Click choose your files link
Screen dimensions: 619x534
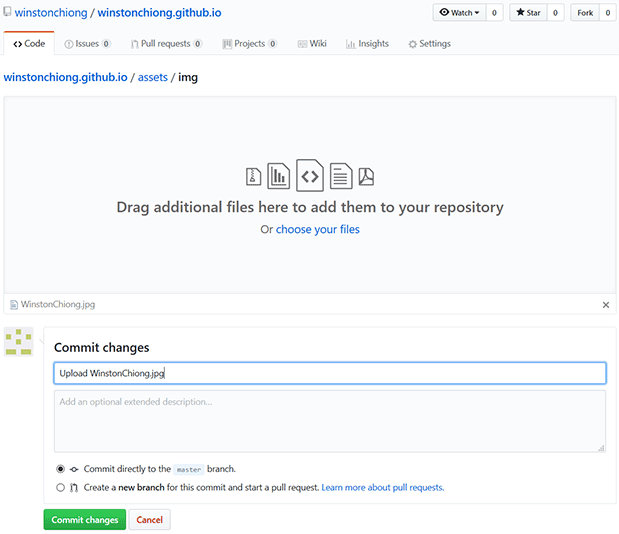318,229
